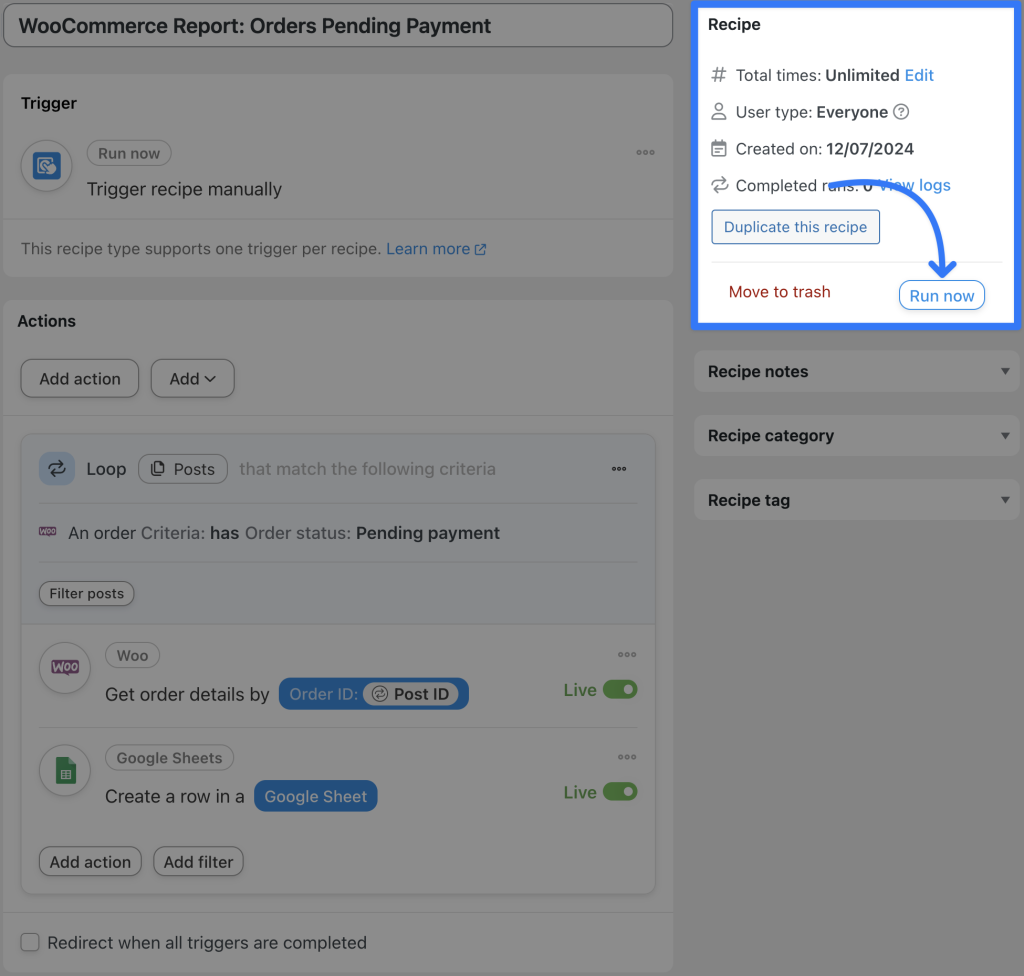Image resolution: width=1024 pixels, height=976 pixels.
Task: Disable Live status on the Get order details action
Action: (x=620, y=689)
